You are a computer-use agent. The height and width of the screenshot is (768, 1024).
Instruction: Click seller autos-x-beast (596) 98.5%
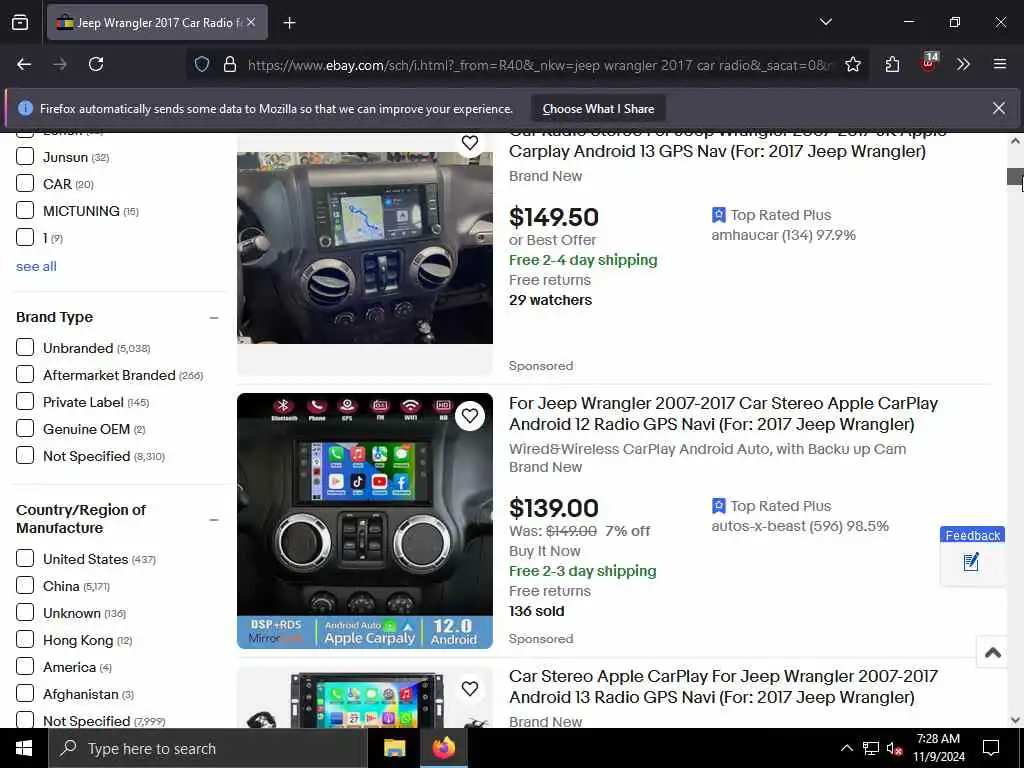click(800, 526)
